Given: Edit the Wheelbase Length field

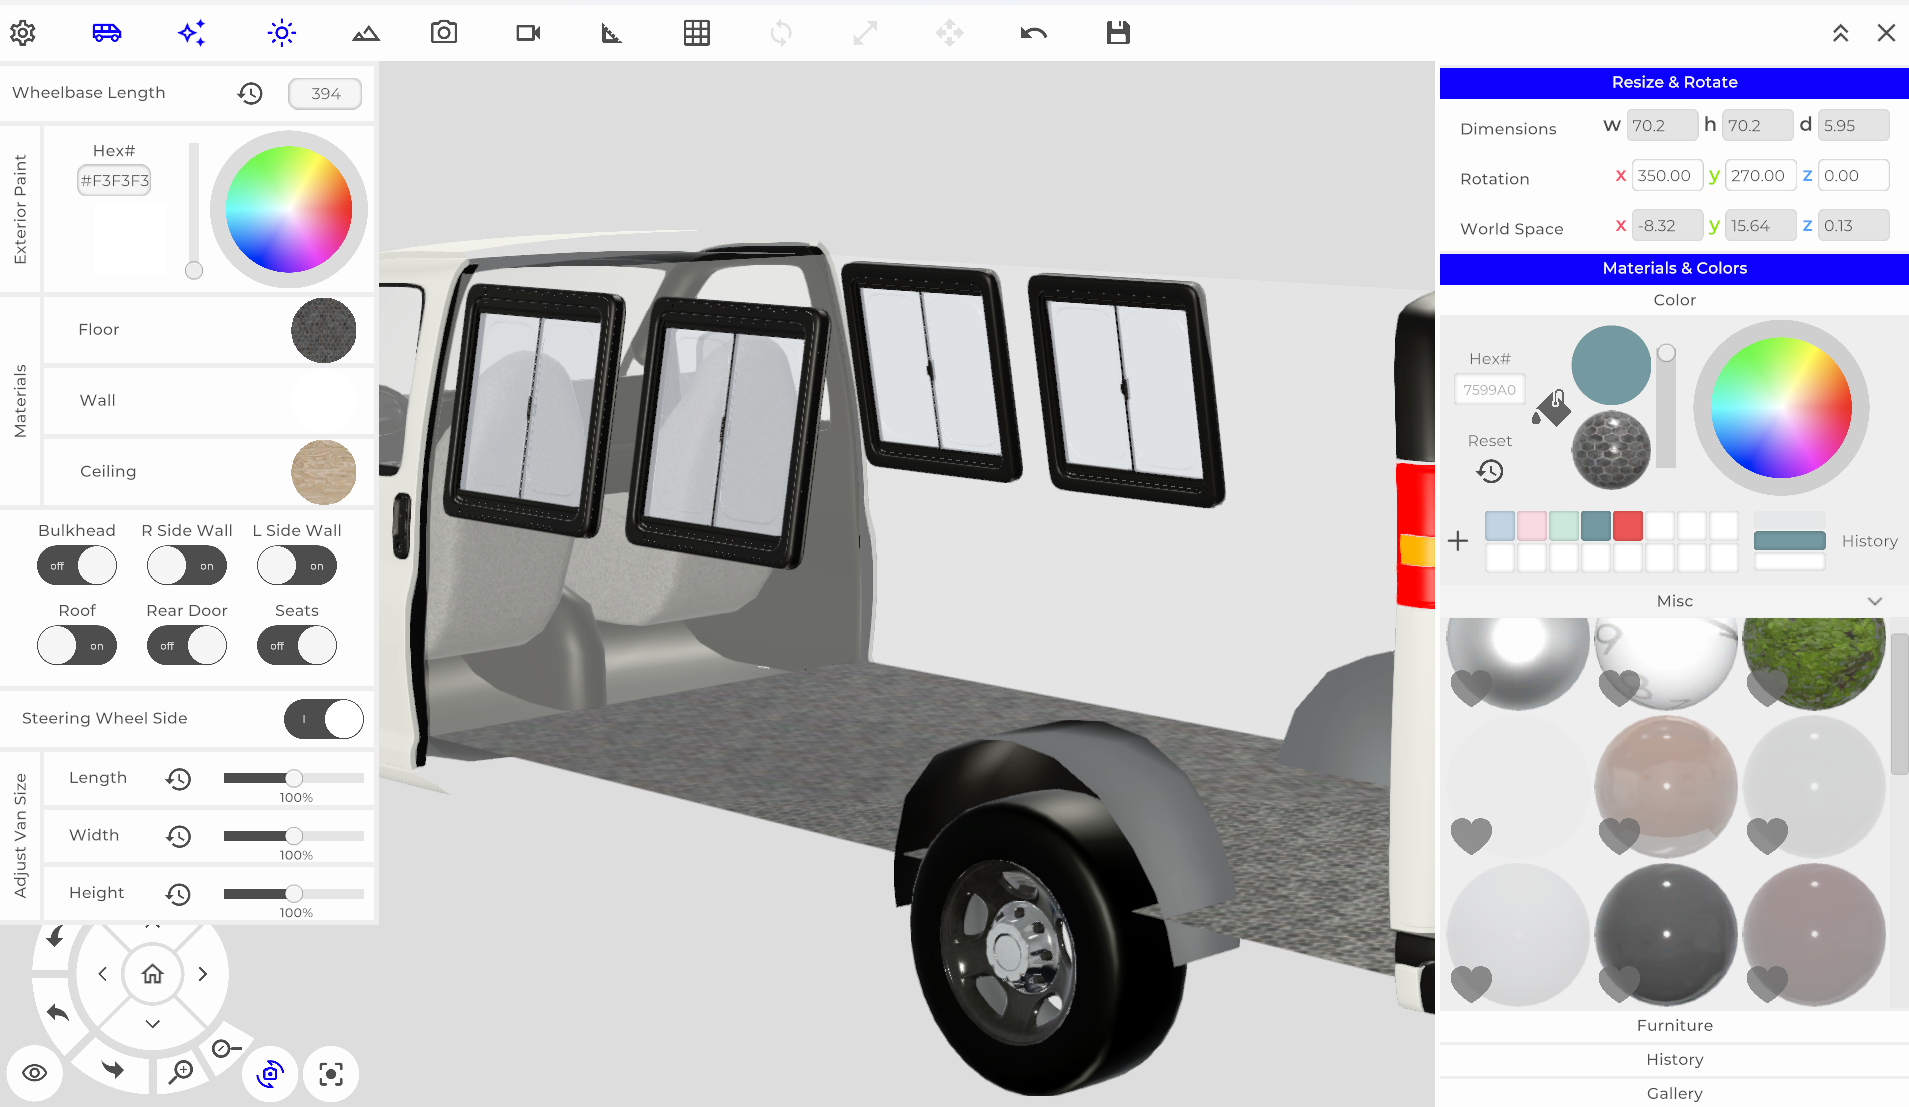Looking at the screenshot, I should click(325, 93).
